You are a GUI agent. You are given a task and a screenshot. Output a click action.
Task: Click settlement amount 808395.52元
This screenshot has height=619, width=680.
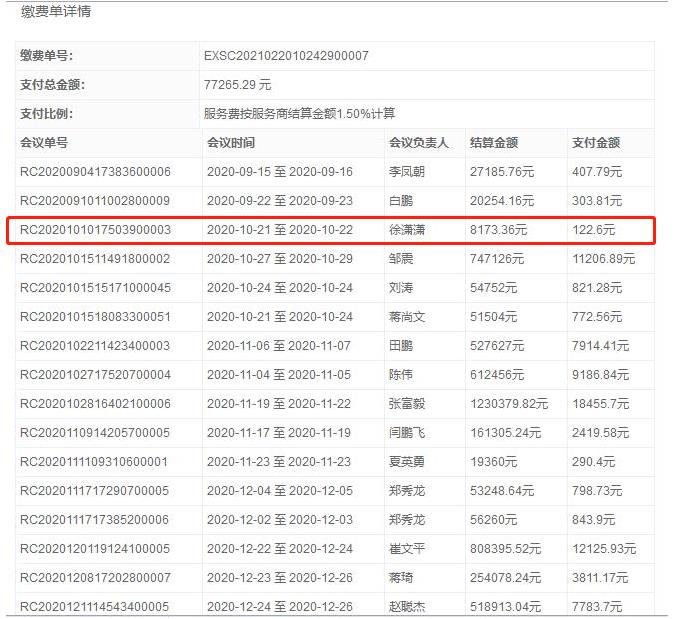(x=510, y=549)
